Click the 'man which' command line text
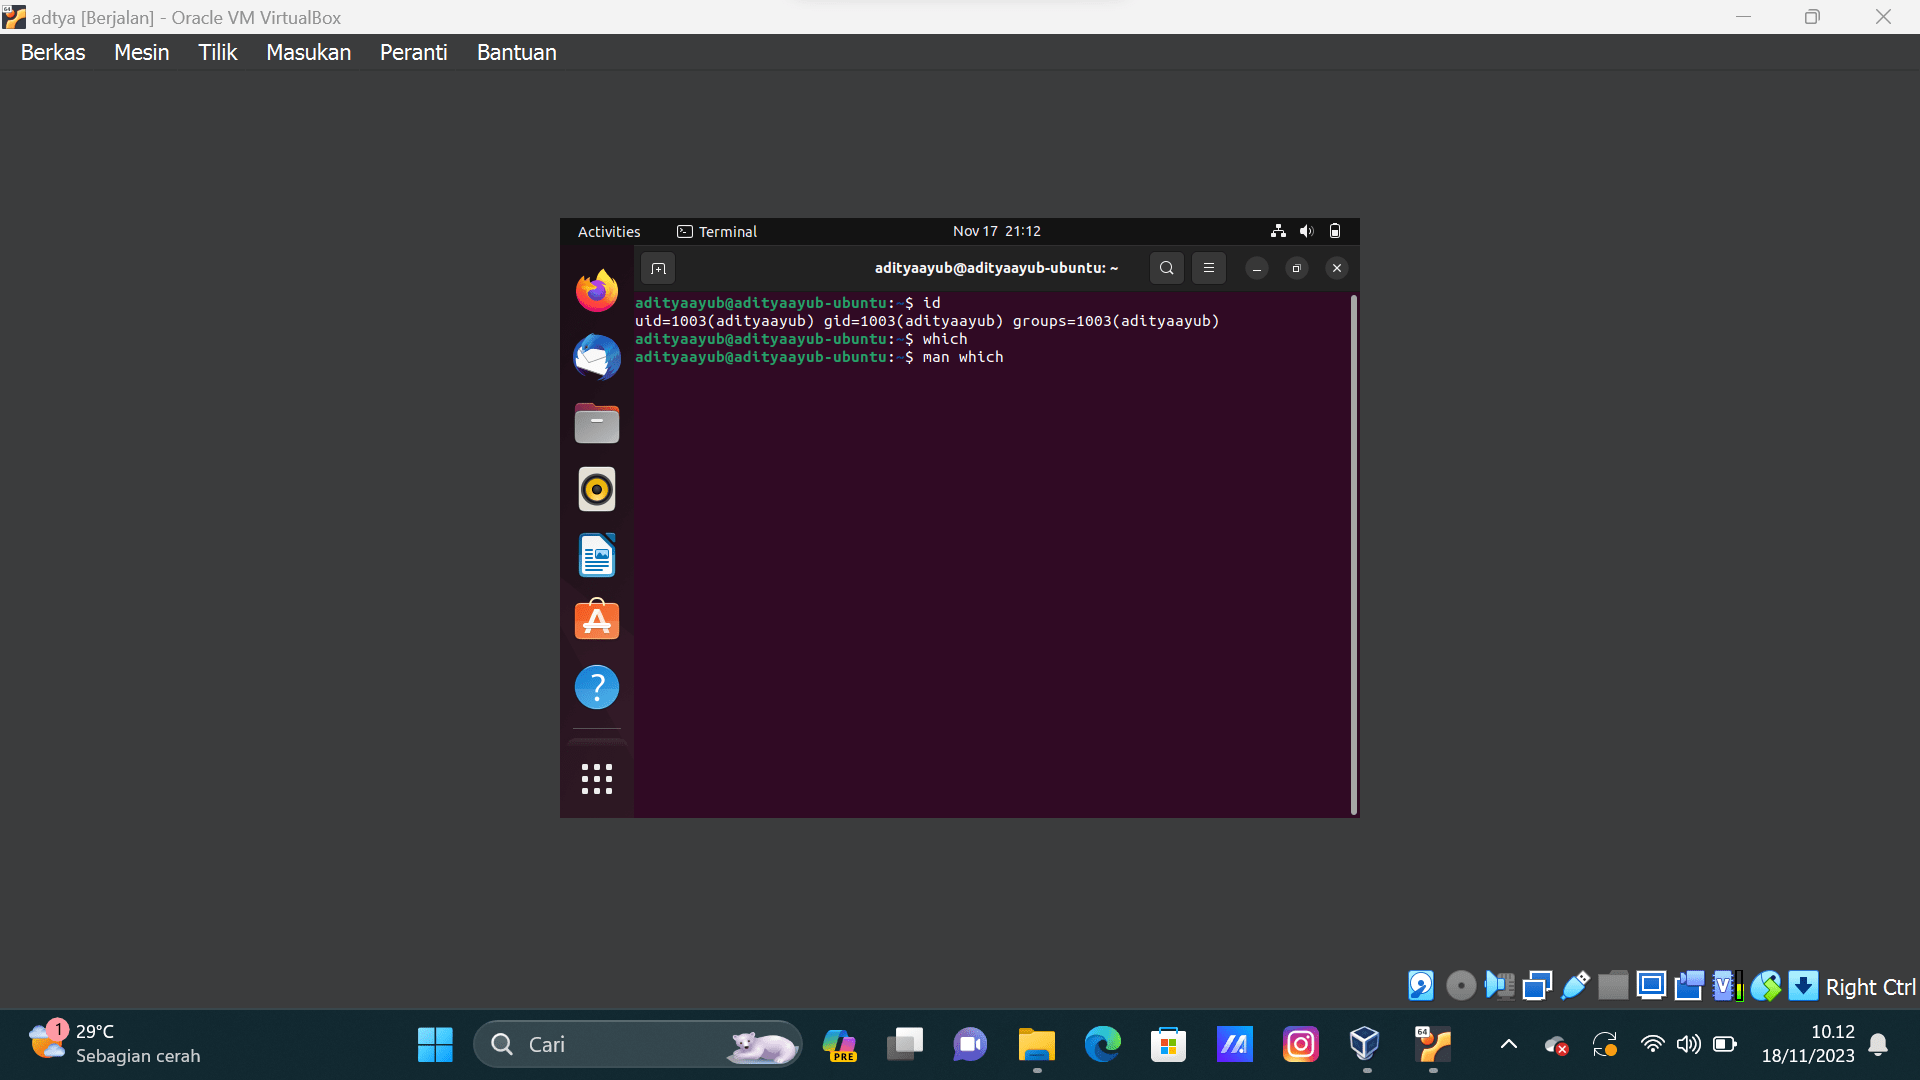Viewport: 1920px width, 1080px height. (963, 357)
